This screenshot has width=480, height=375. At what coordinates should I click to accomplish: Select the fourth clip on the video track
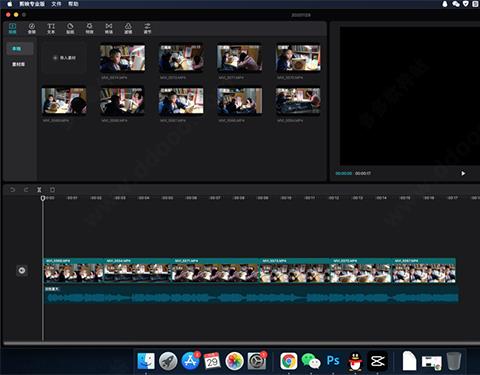(295, 270)
